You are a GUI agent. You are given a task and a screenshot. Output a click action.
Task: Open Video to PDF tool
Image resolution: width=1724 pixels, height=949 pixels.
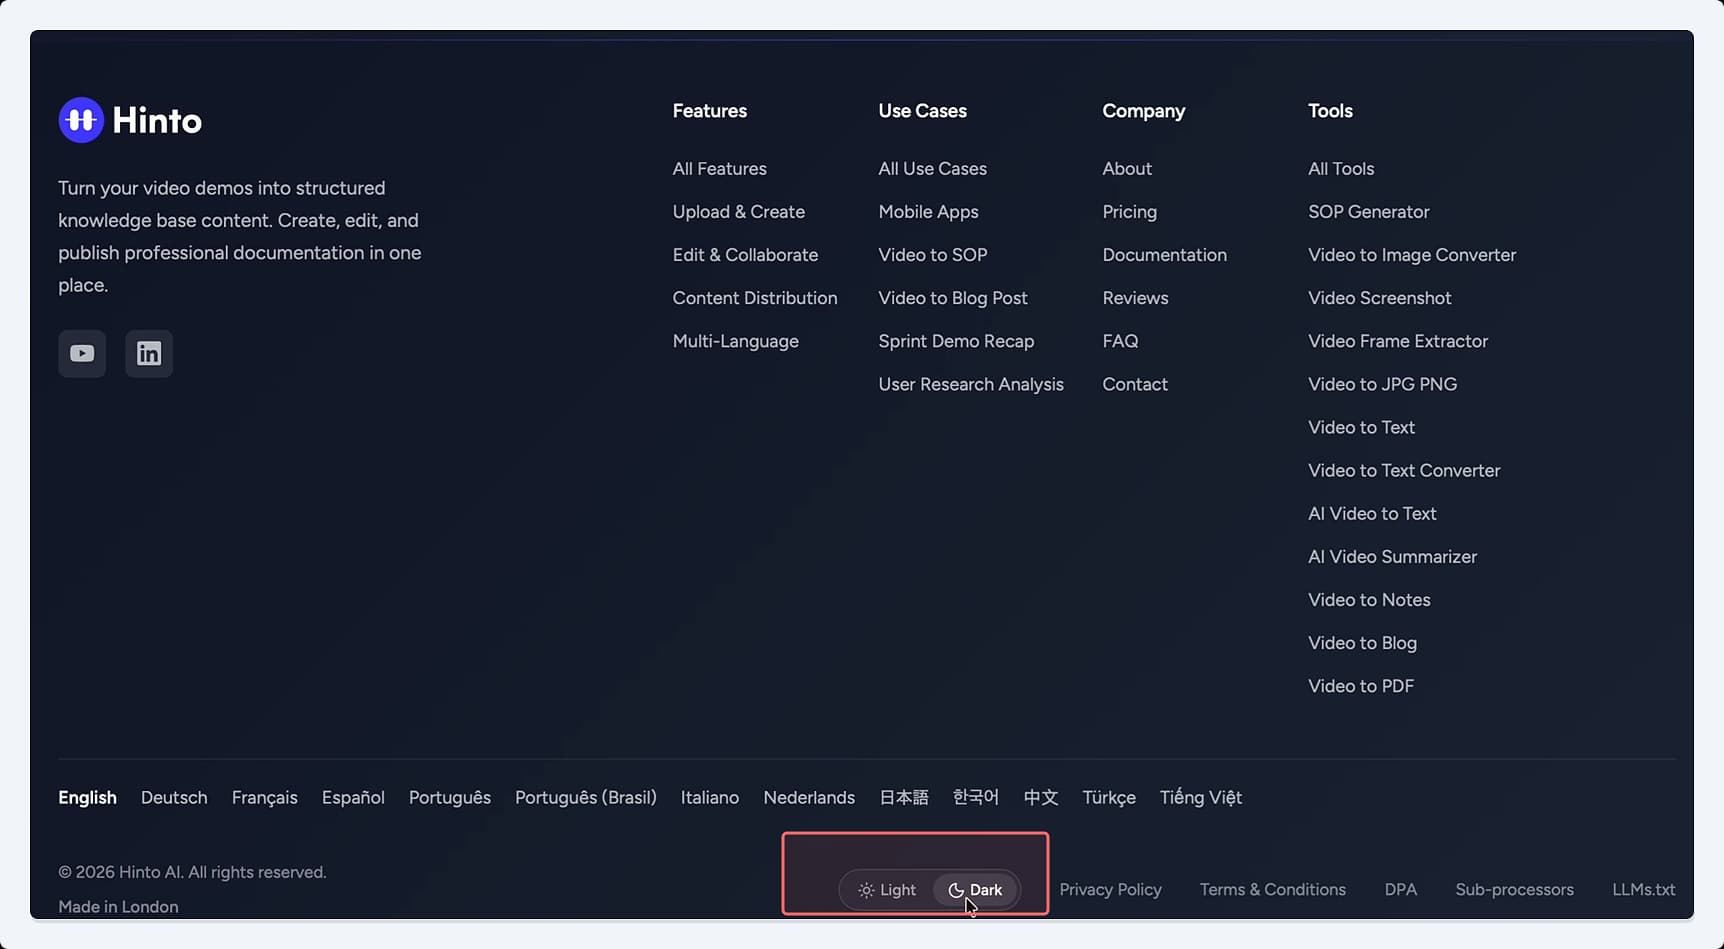1361,686
